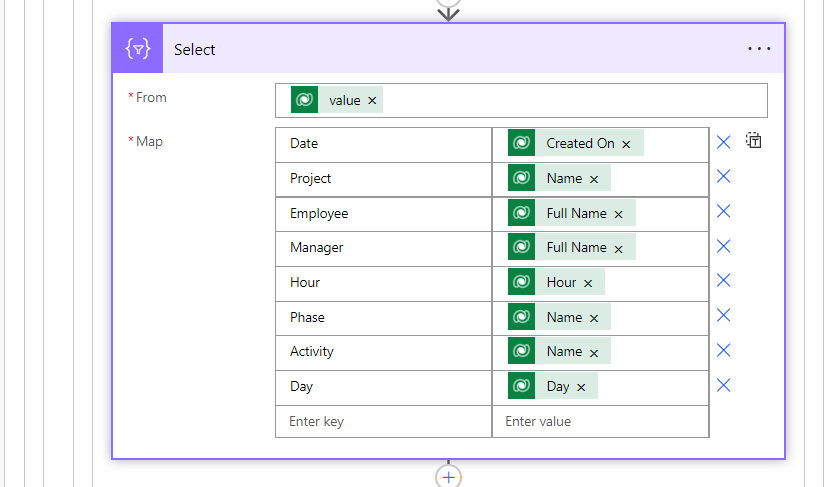The image size is (835, 487).
Task: Click the Enter key input field
Action: click(x=383, y=421)
